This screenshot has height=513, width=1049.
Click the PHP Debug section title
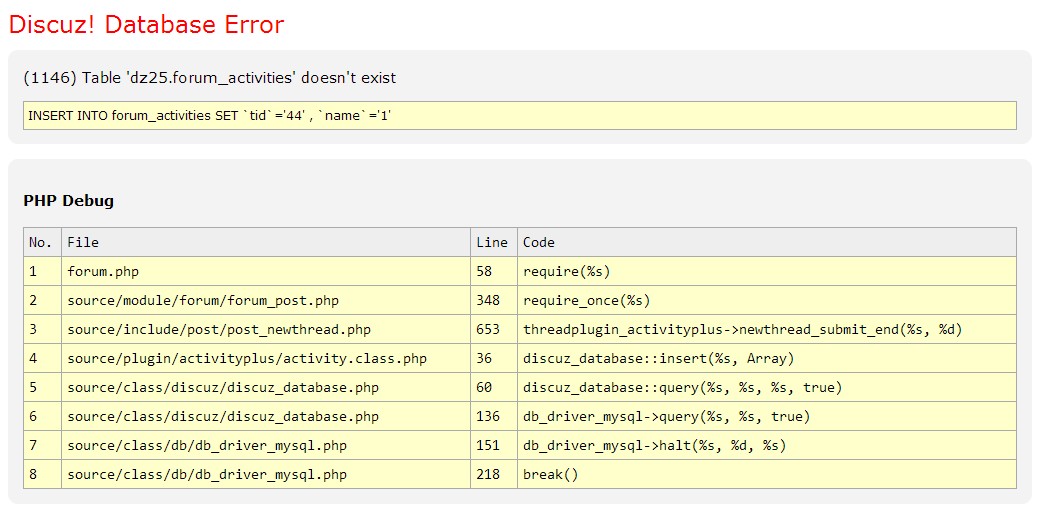click(69, 201)
